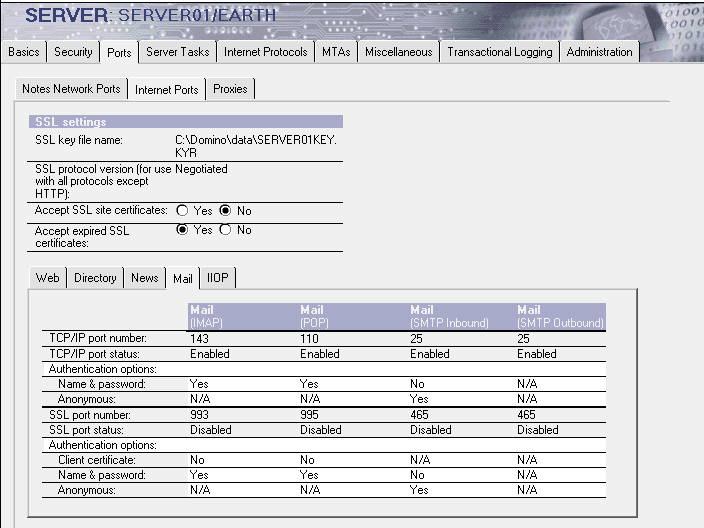Image resolution: width=704 pixels, height=528 pixels.
Task: Select the Ports tab
Action: tap(119, 53)
